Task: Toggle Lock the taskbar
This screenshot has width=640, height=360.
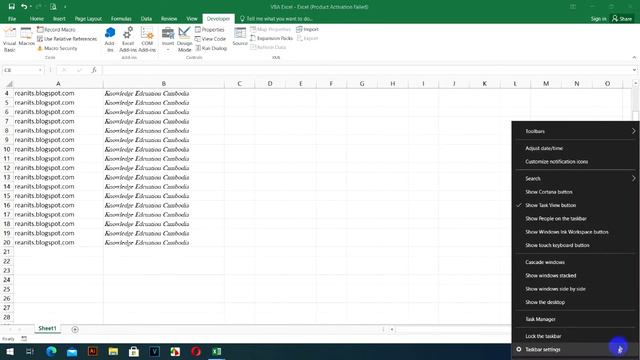Action: point(576,336)
